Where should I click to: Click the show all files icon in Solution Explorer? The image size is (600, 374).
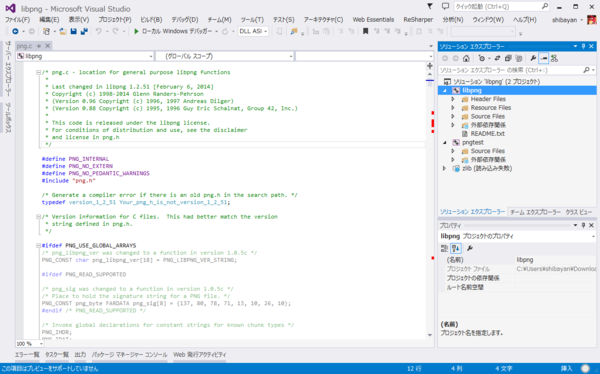click(518, 58)
